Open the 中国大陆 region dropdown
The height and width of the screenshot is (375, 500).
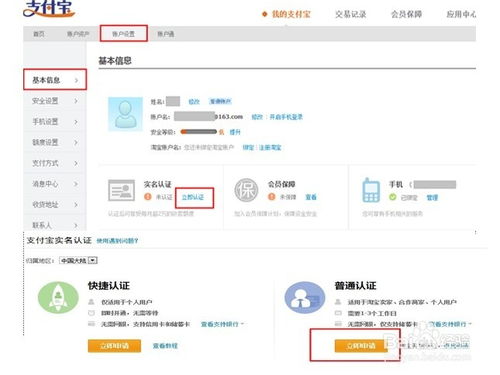78,260
